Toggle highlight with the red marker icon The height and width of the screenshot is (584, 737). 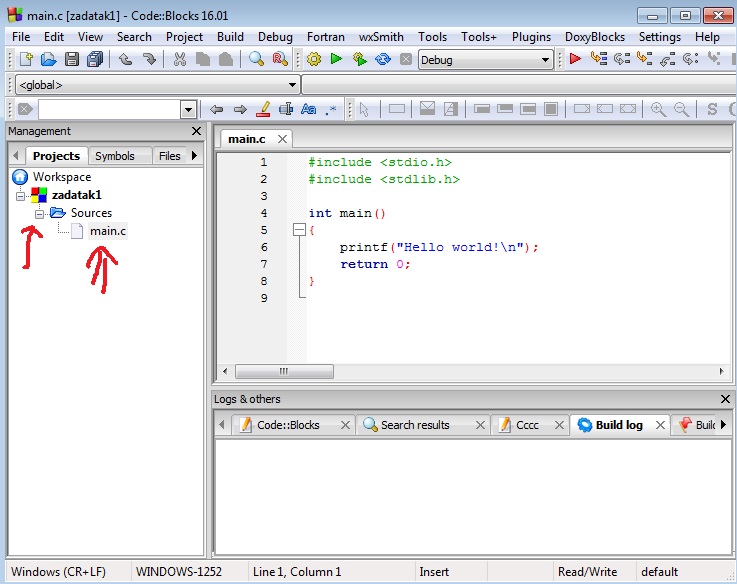263,110
